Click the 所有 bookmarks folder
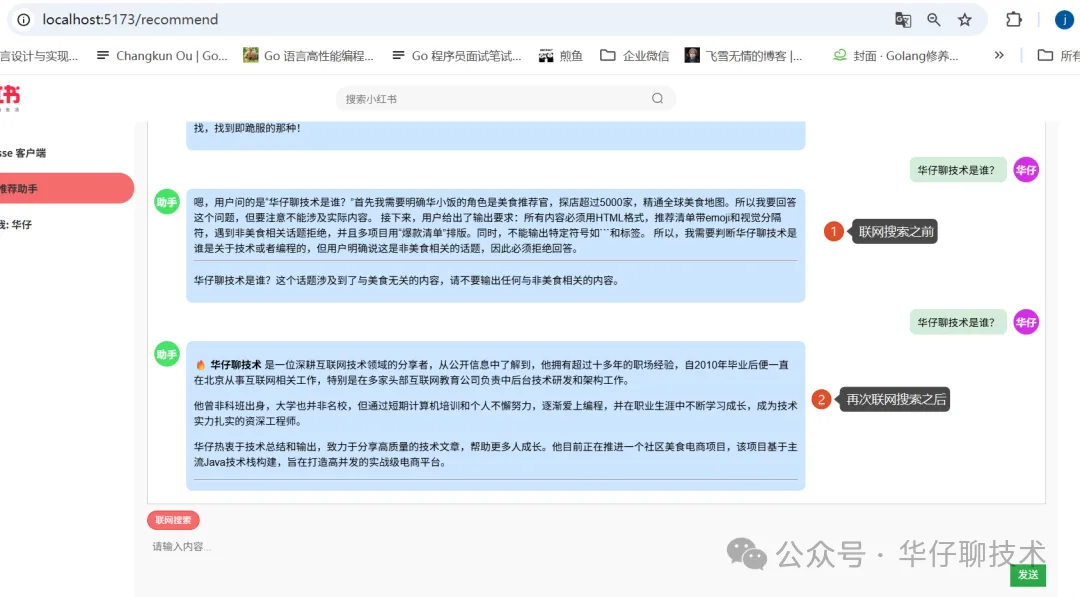 point(1059,56)
